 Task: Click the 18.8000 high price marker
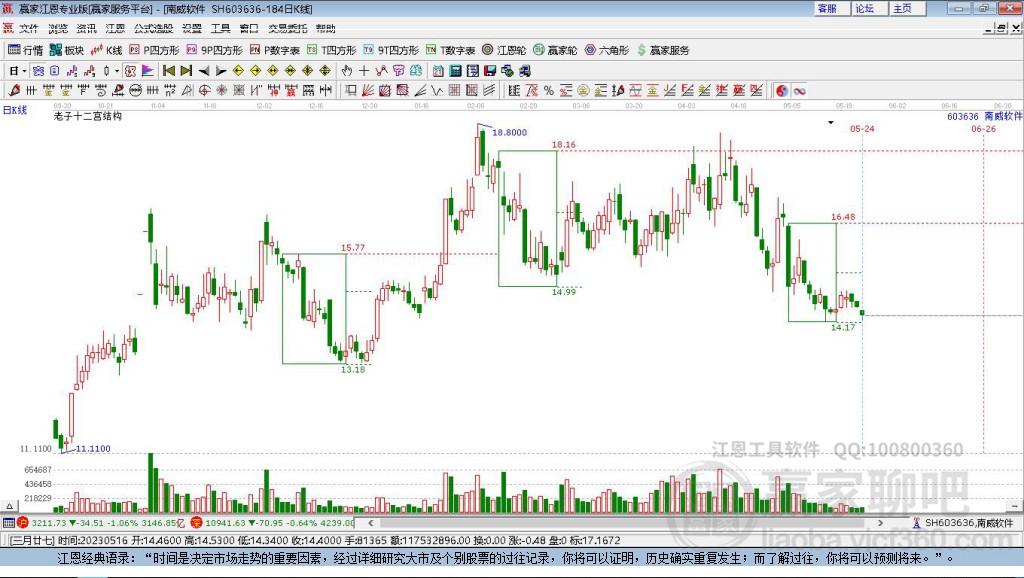click(x=509, y=133)
